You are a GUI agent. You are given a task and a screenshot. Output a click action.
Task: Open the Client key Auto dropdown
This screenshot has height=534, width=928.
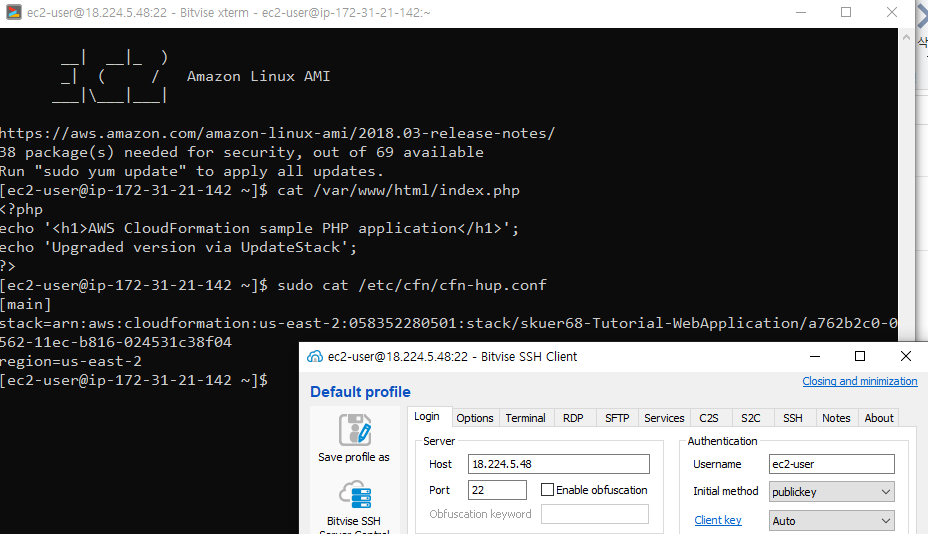coord(832,520)
